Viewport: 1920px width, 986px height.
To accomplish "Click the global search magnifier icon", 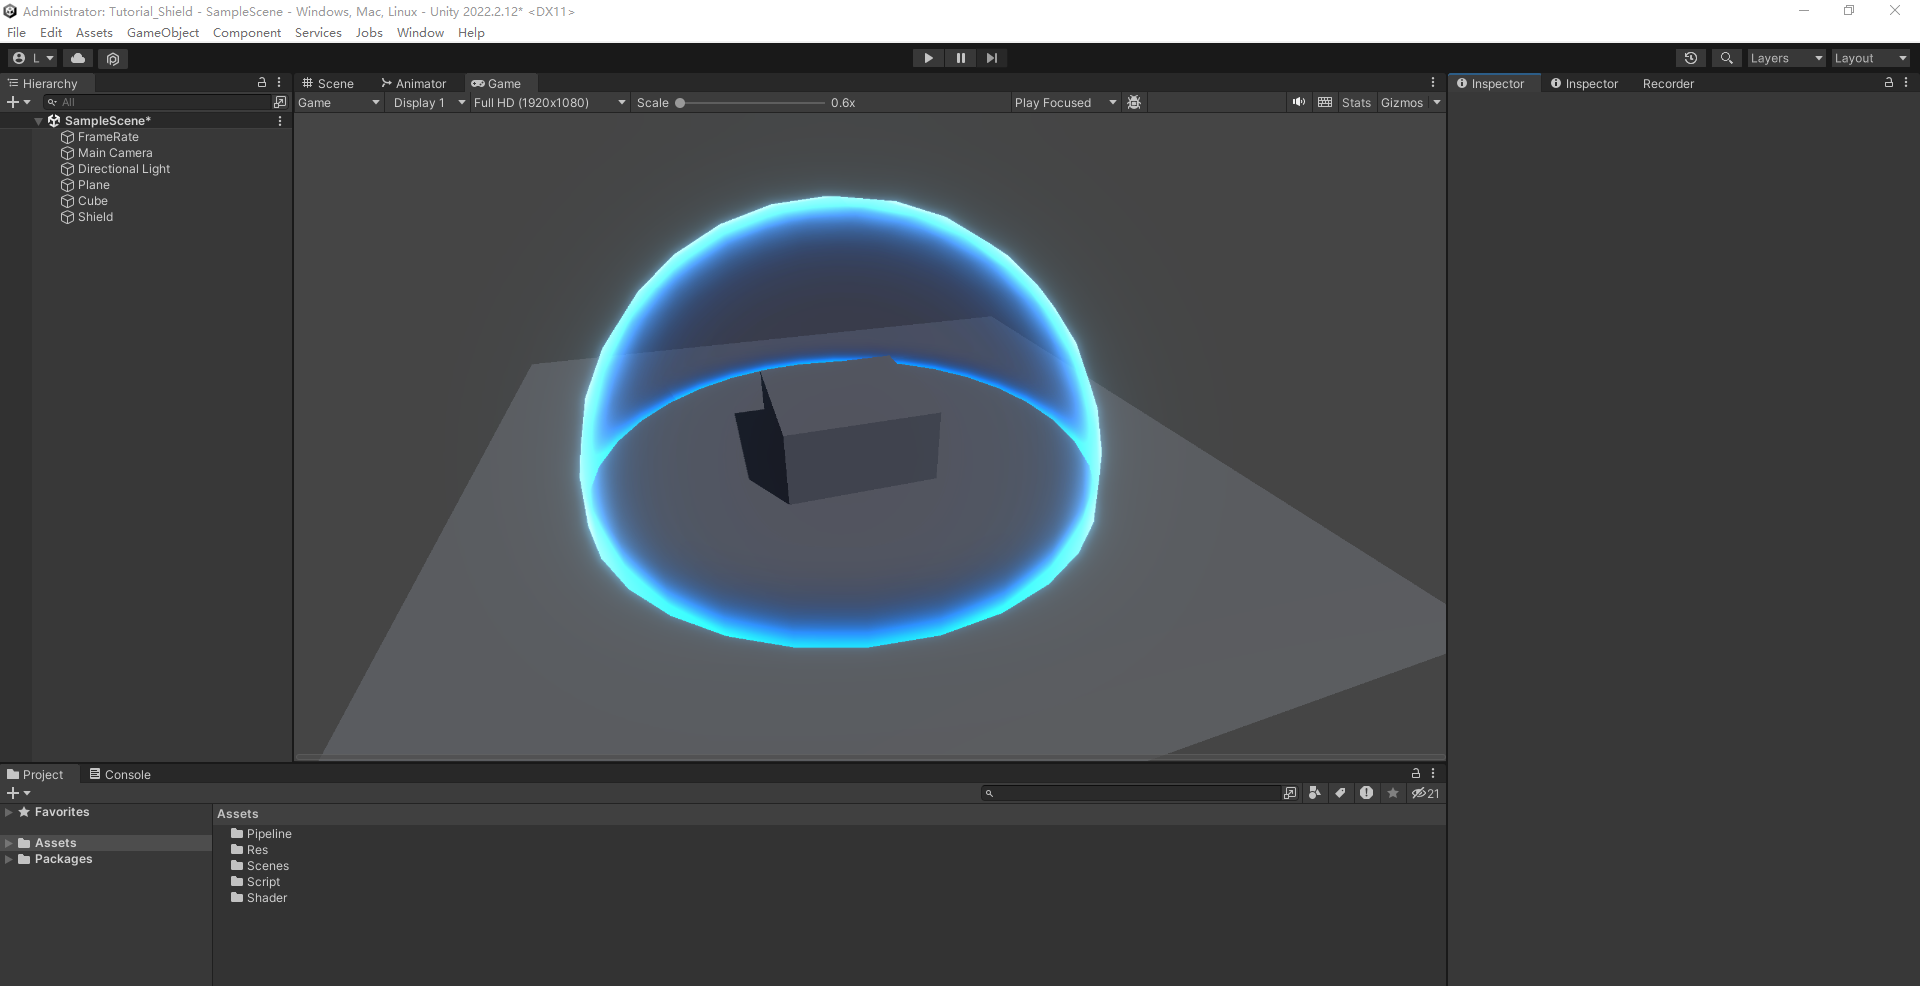I will click(x=1726, y=58).
